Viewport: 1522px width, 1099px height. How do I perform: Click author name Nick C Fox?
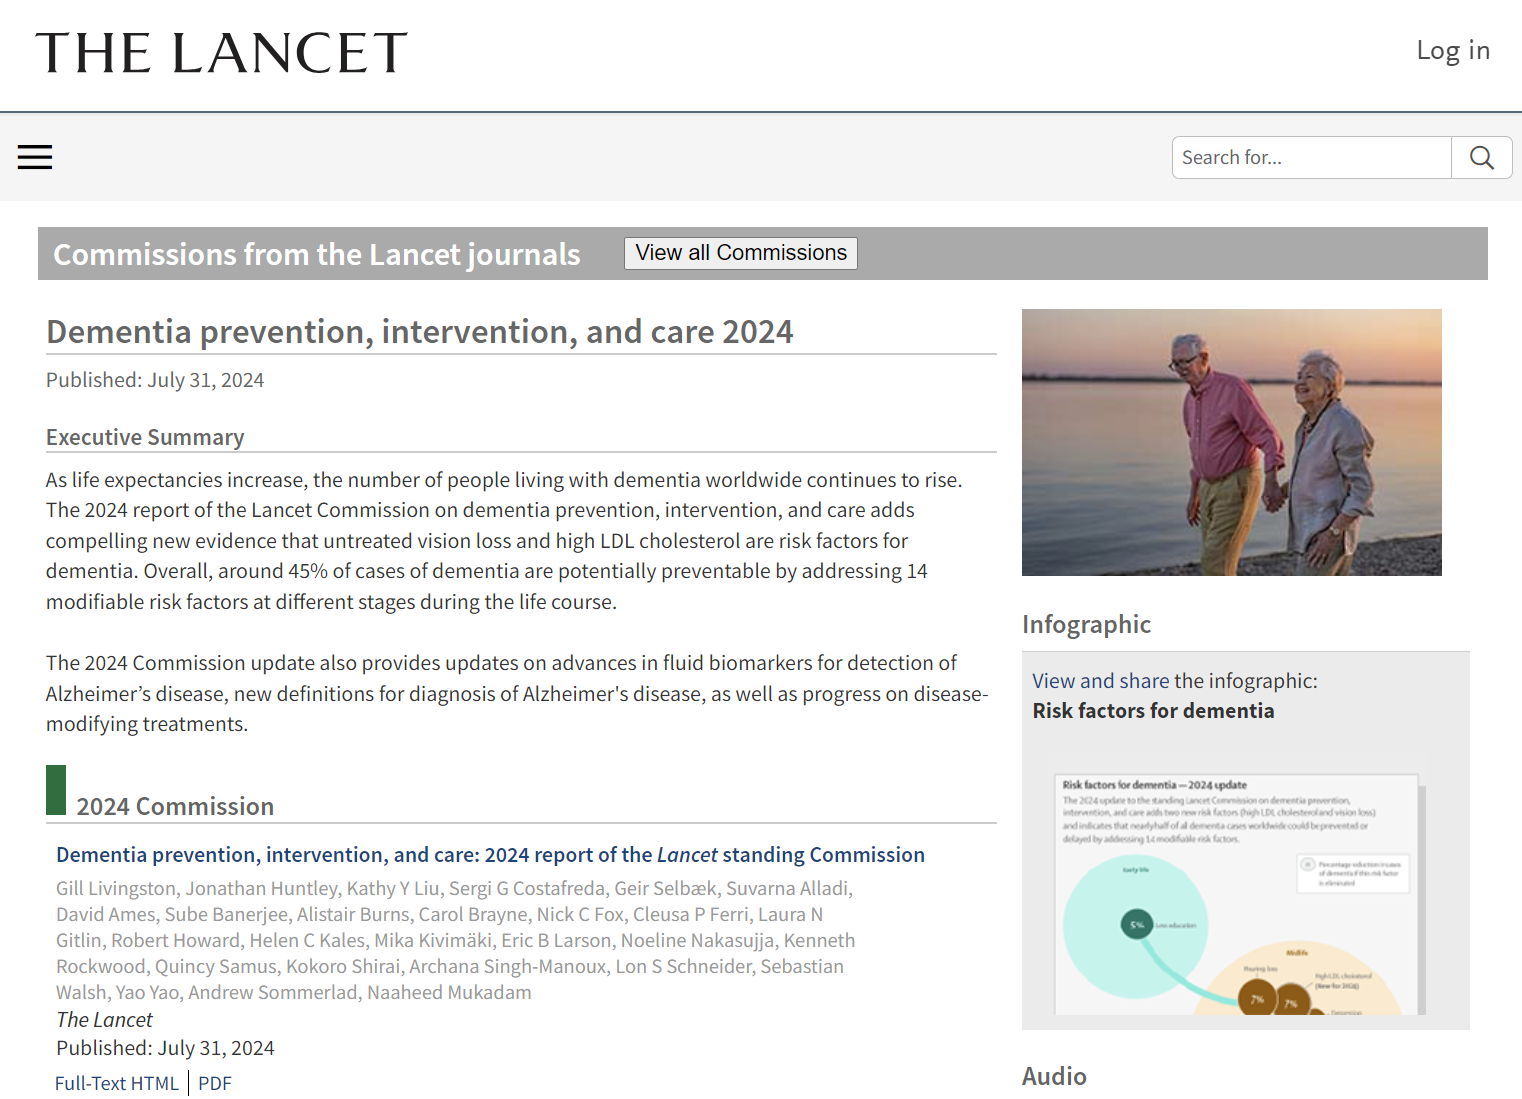(580, 914)
